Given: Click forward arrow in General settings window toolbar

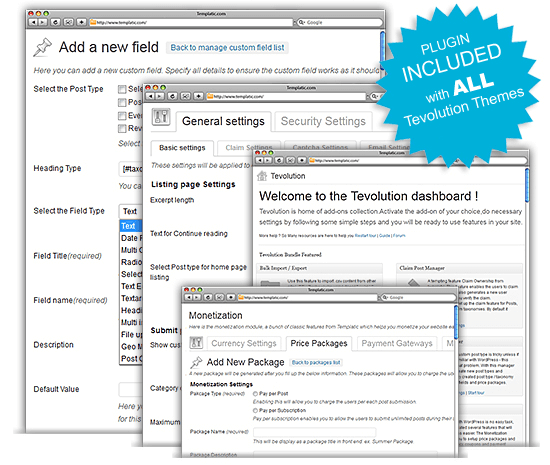Looking at the screenshot, I should coord(160,96).
